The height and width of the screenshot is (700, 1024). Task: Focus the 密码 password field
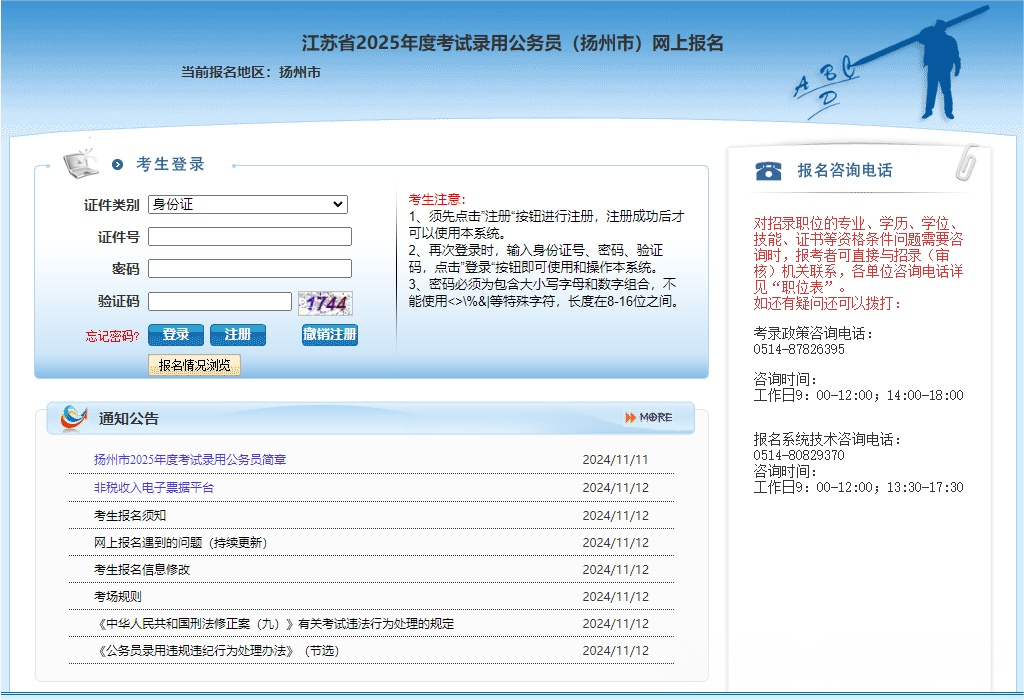[250, 269]
